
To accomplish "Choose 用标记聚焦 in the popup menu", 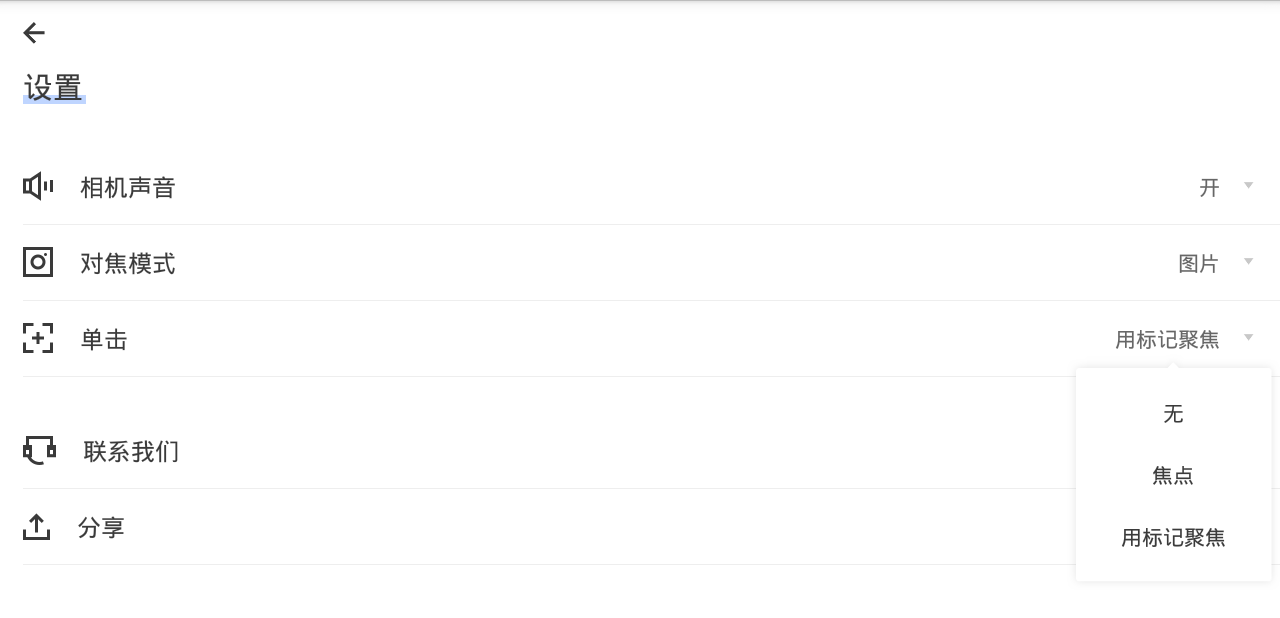I will [1173, 538].
